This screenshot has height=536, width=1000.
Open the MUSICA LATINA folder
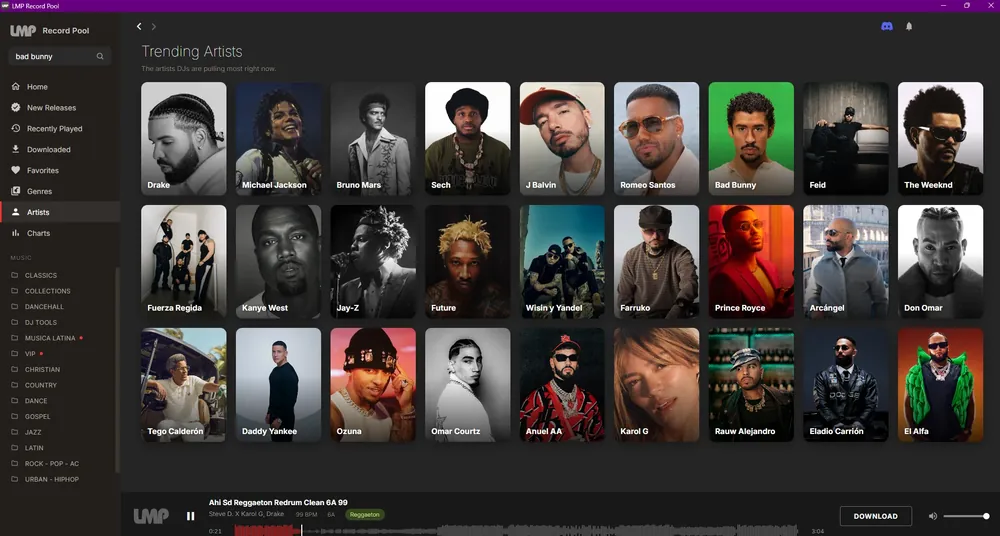point(50,338)
